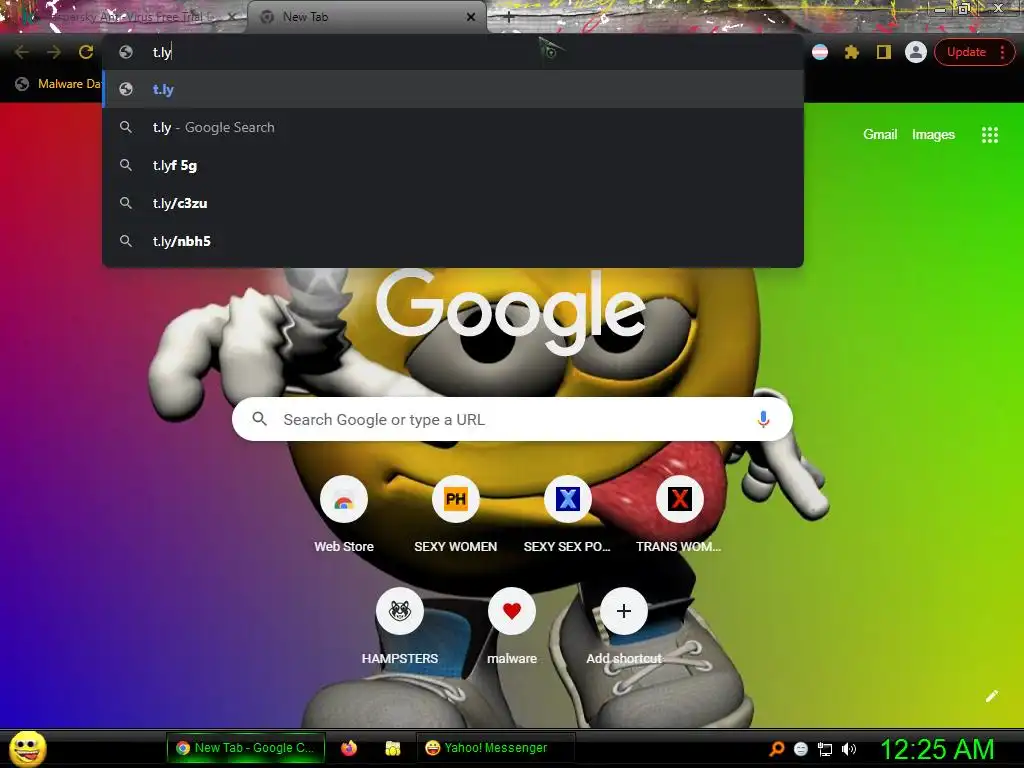Select the 't.lyf 5g' suggestion
The image size is (1024, 768).
tap(453, 165)
